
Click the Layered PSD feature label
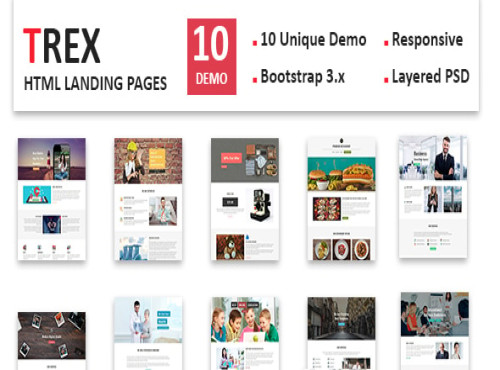pyautogui.click(x=431, y=76)
